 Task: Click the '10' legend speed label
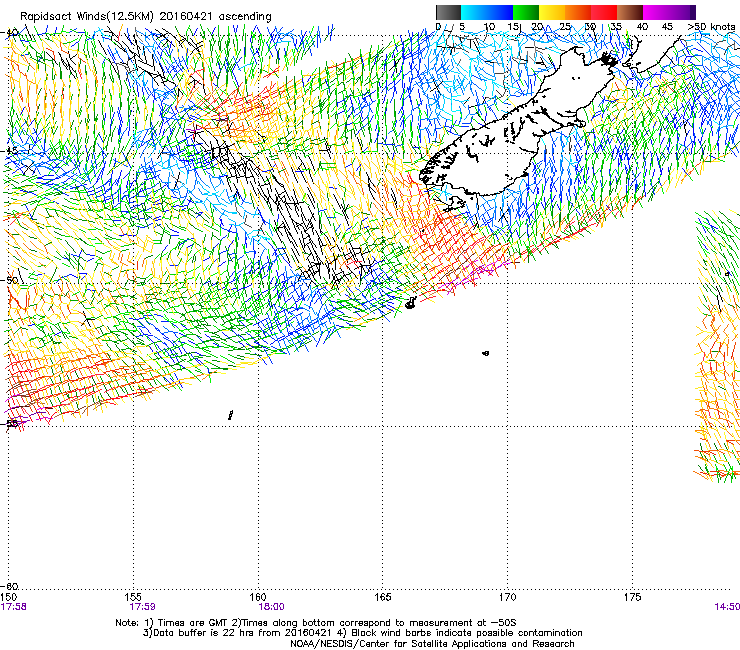489,27
